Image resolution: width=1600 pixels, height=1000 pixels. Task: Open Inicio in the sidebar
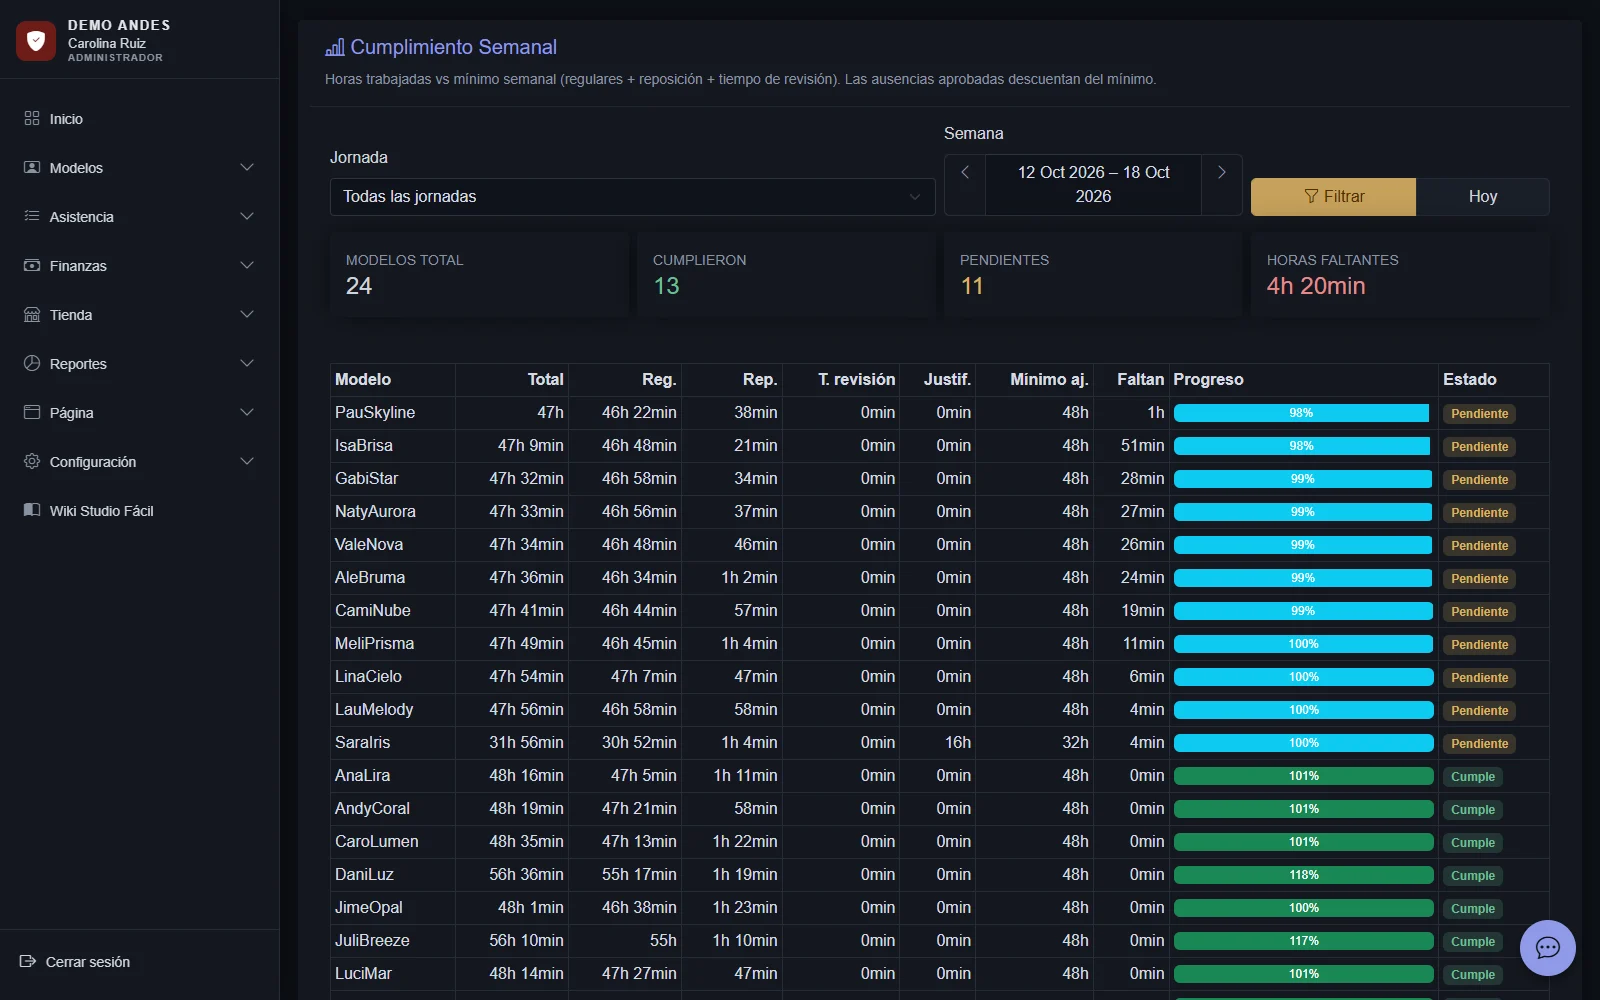(x=139, y=118)
